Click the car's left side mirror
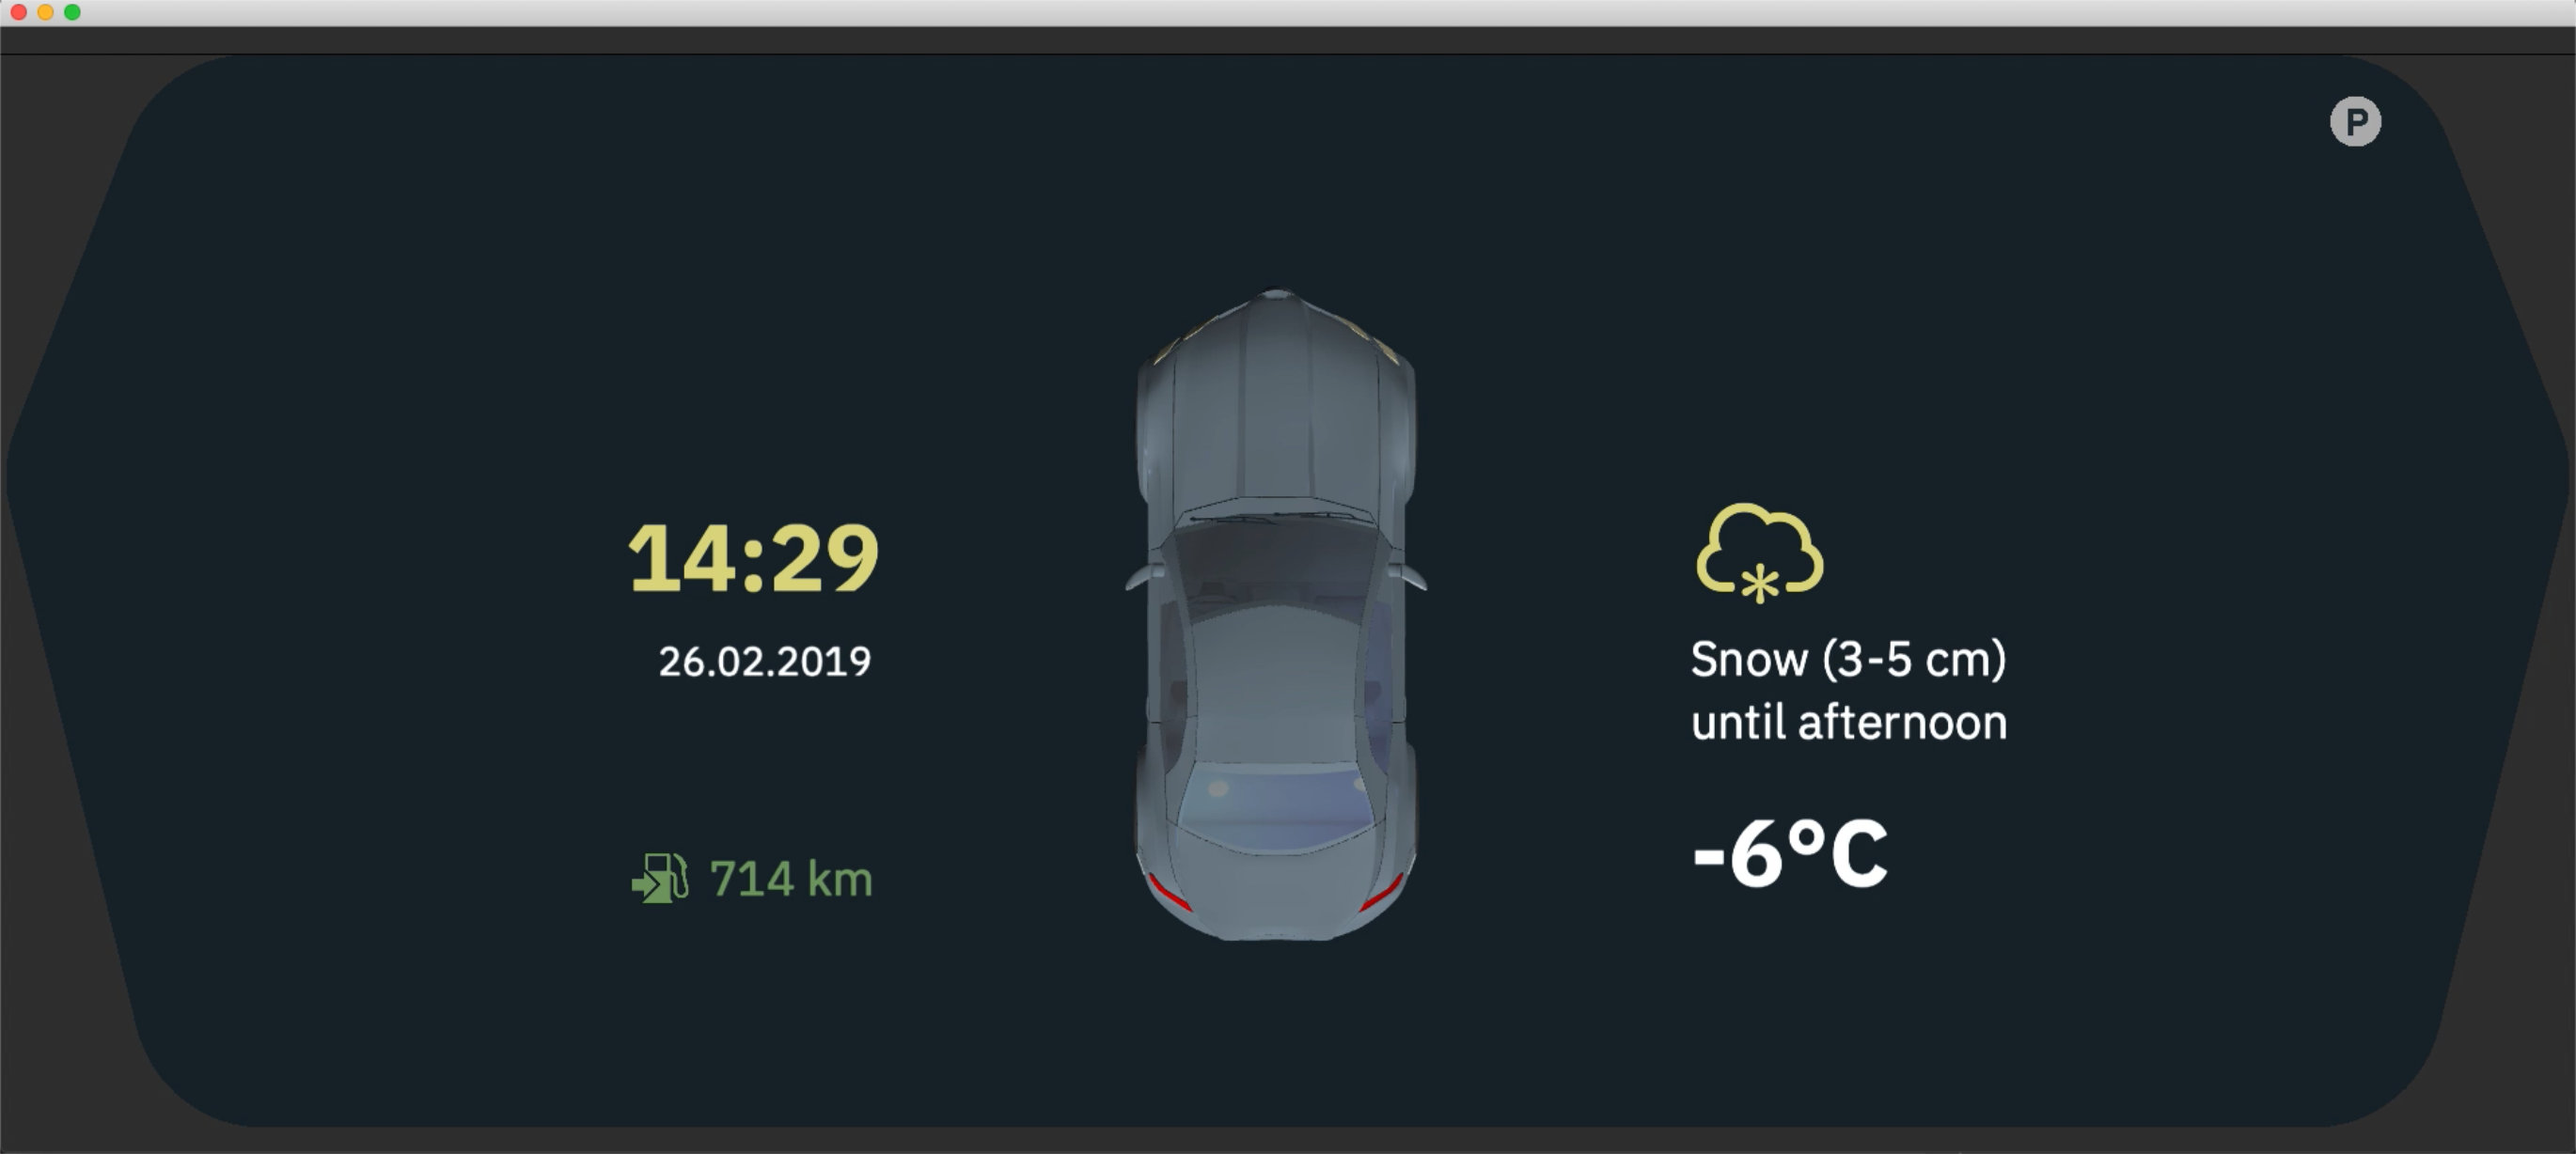 (1143, 577)
